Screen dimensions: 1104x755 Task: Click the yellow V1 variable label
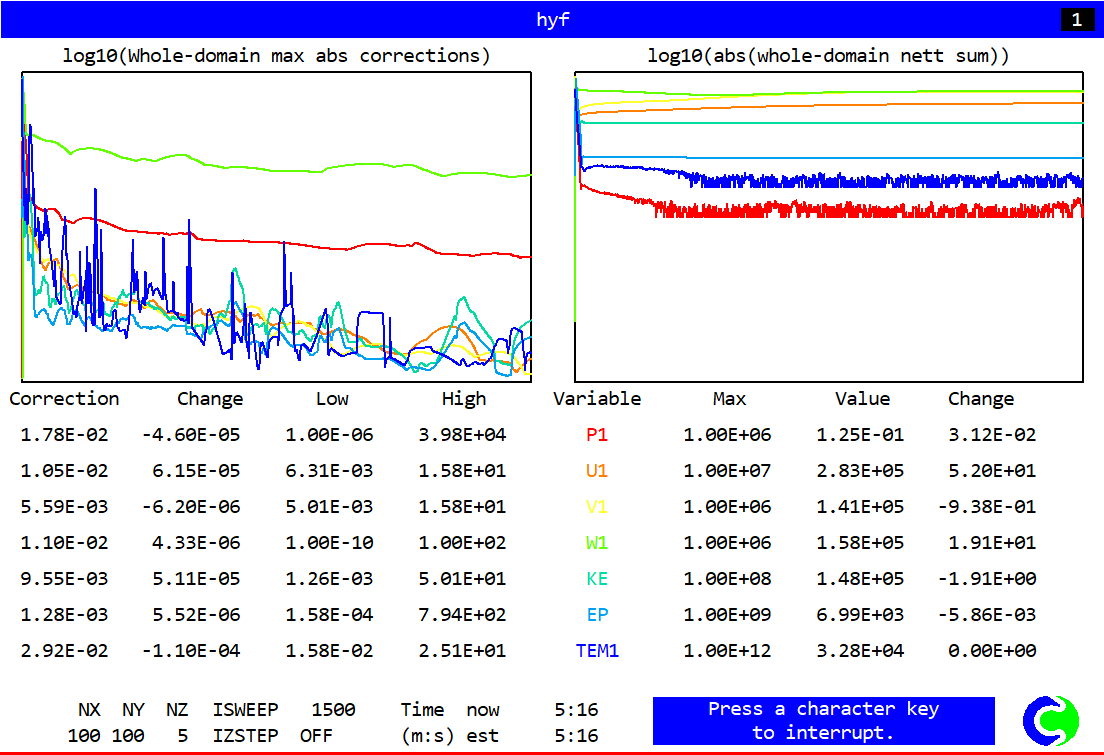point(597,507)
